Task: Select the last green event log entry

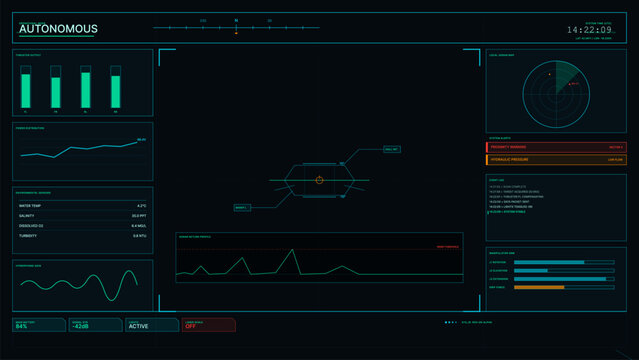Action: pos(507,212)
